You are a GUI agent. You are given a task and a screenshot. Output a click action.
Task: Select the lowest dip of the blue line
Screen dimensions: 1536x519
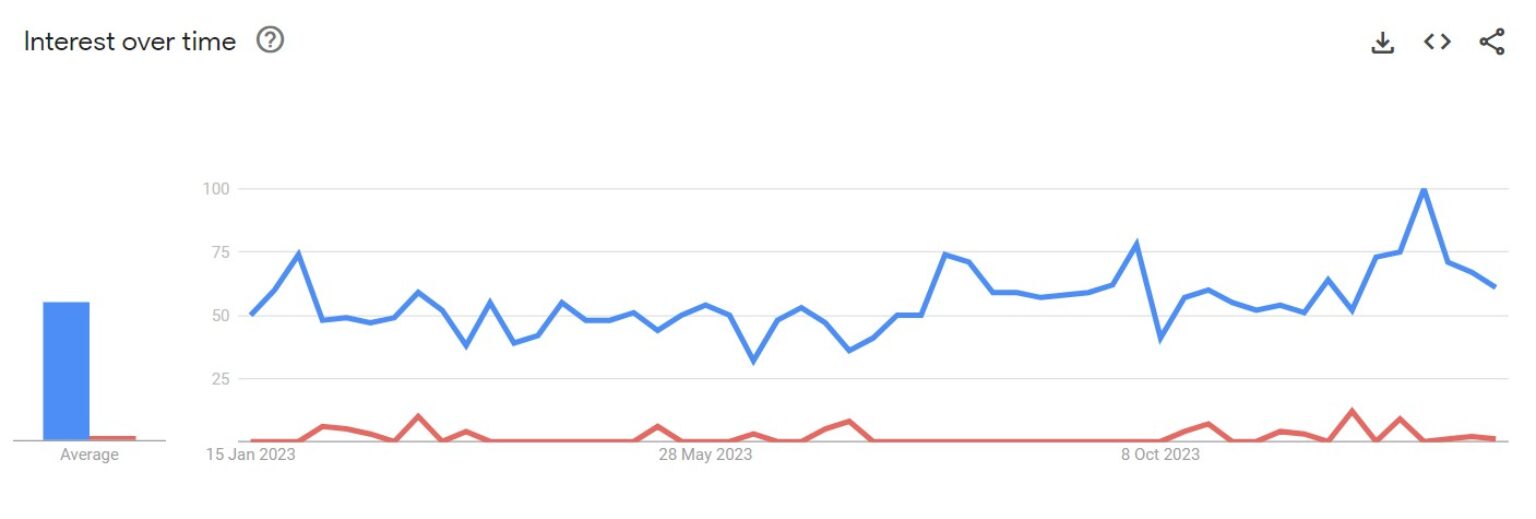point(753,361)
